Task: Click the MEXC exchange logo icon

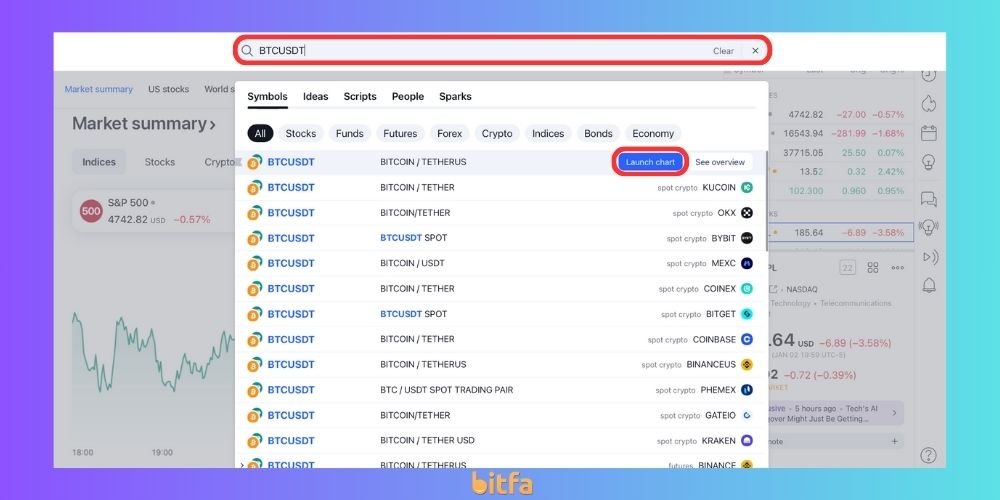Action: click(x=747, y=263)
